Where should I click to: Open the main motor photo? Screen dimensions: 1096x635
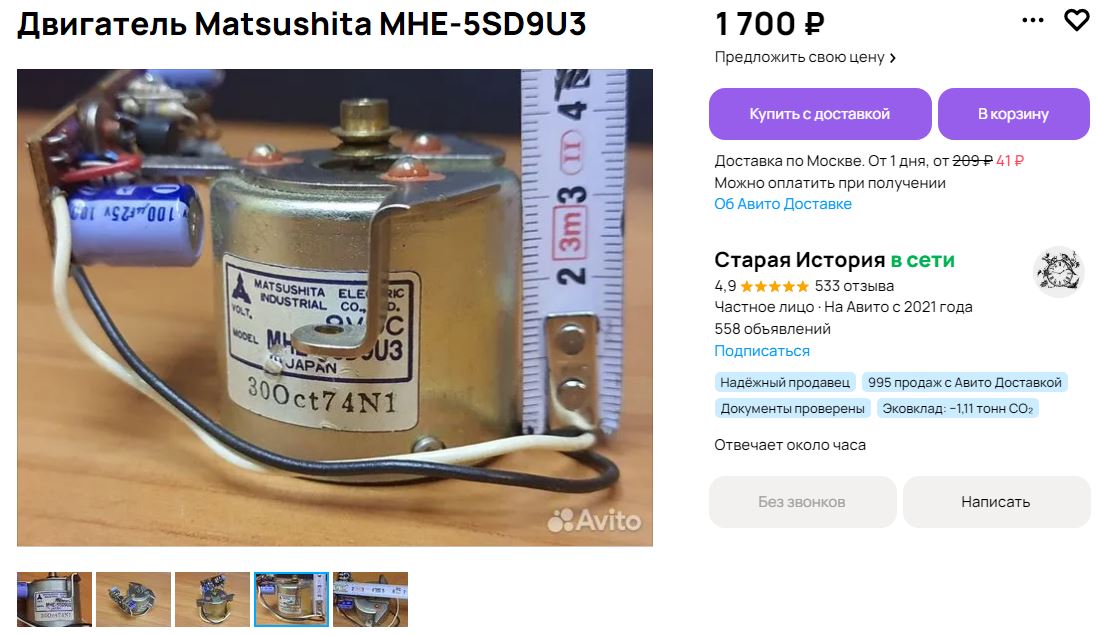point(335,308)
